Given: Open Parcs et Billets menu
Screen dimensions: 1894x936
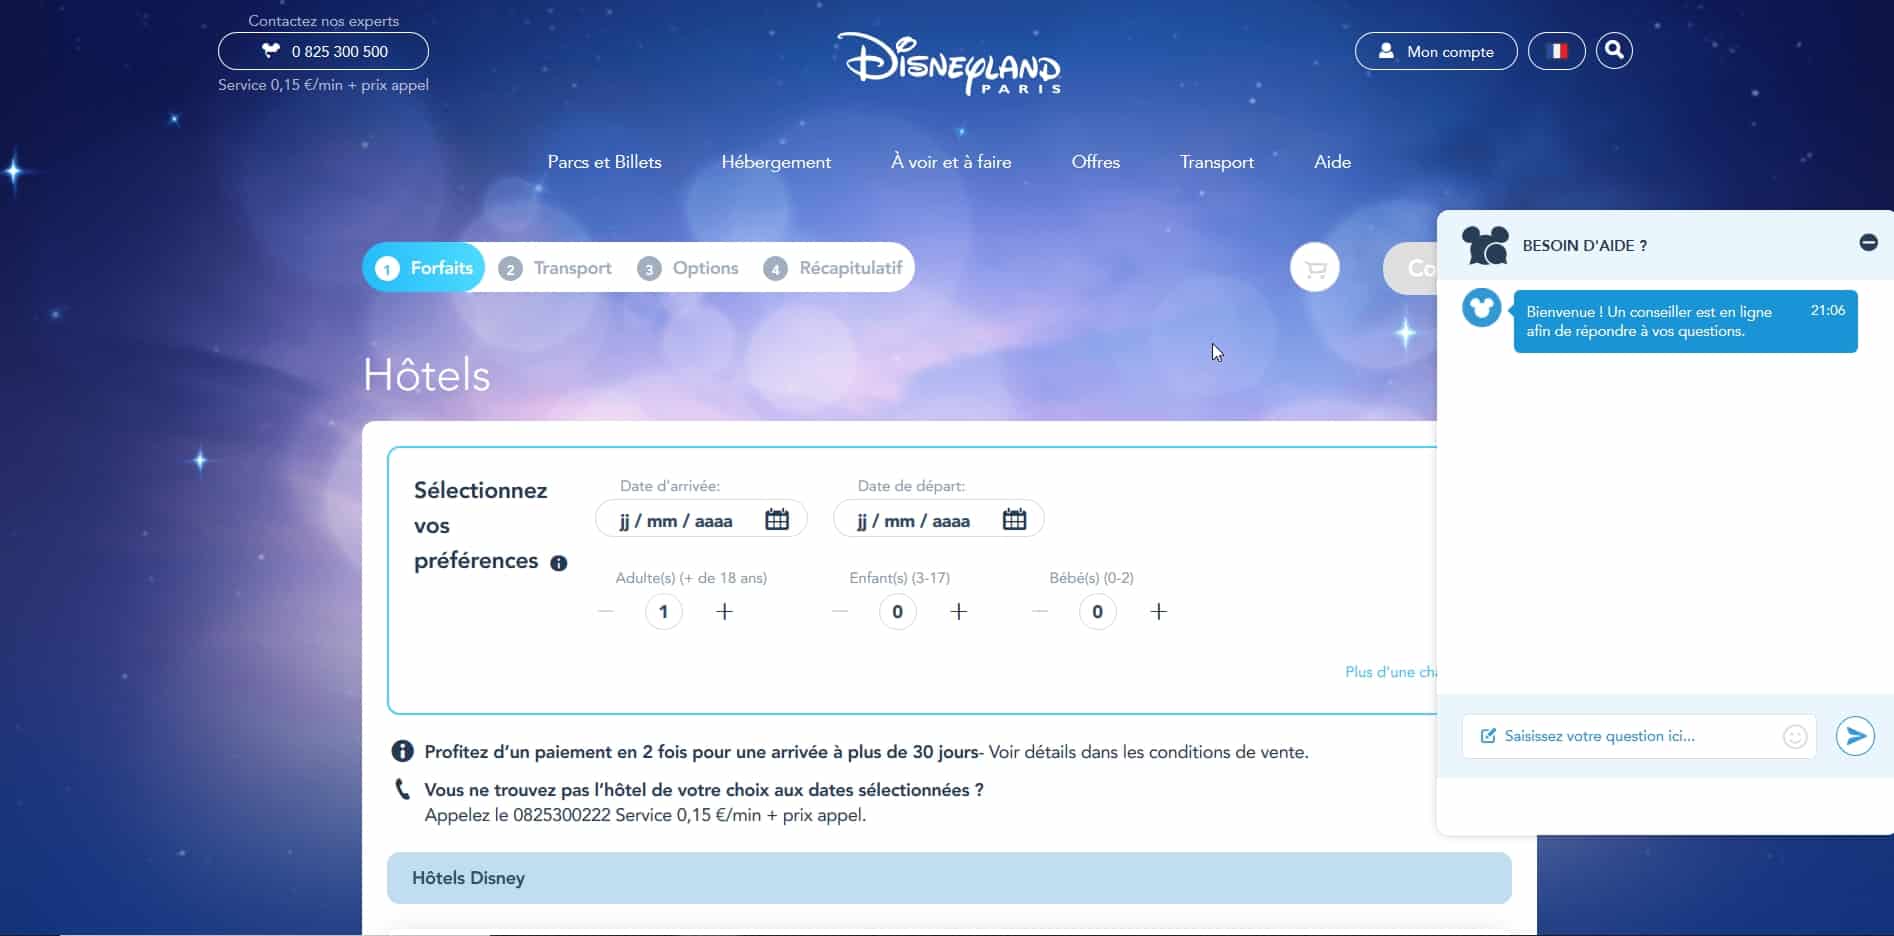Looking at the screenshot, I should (x=604, y=162).
